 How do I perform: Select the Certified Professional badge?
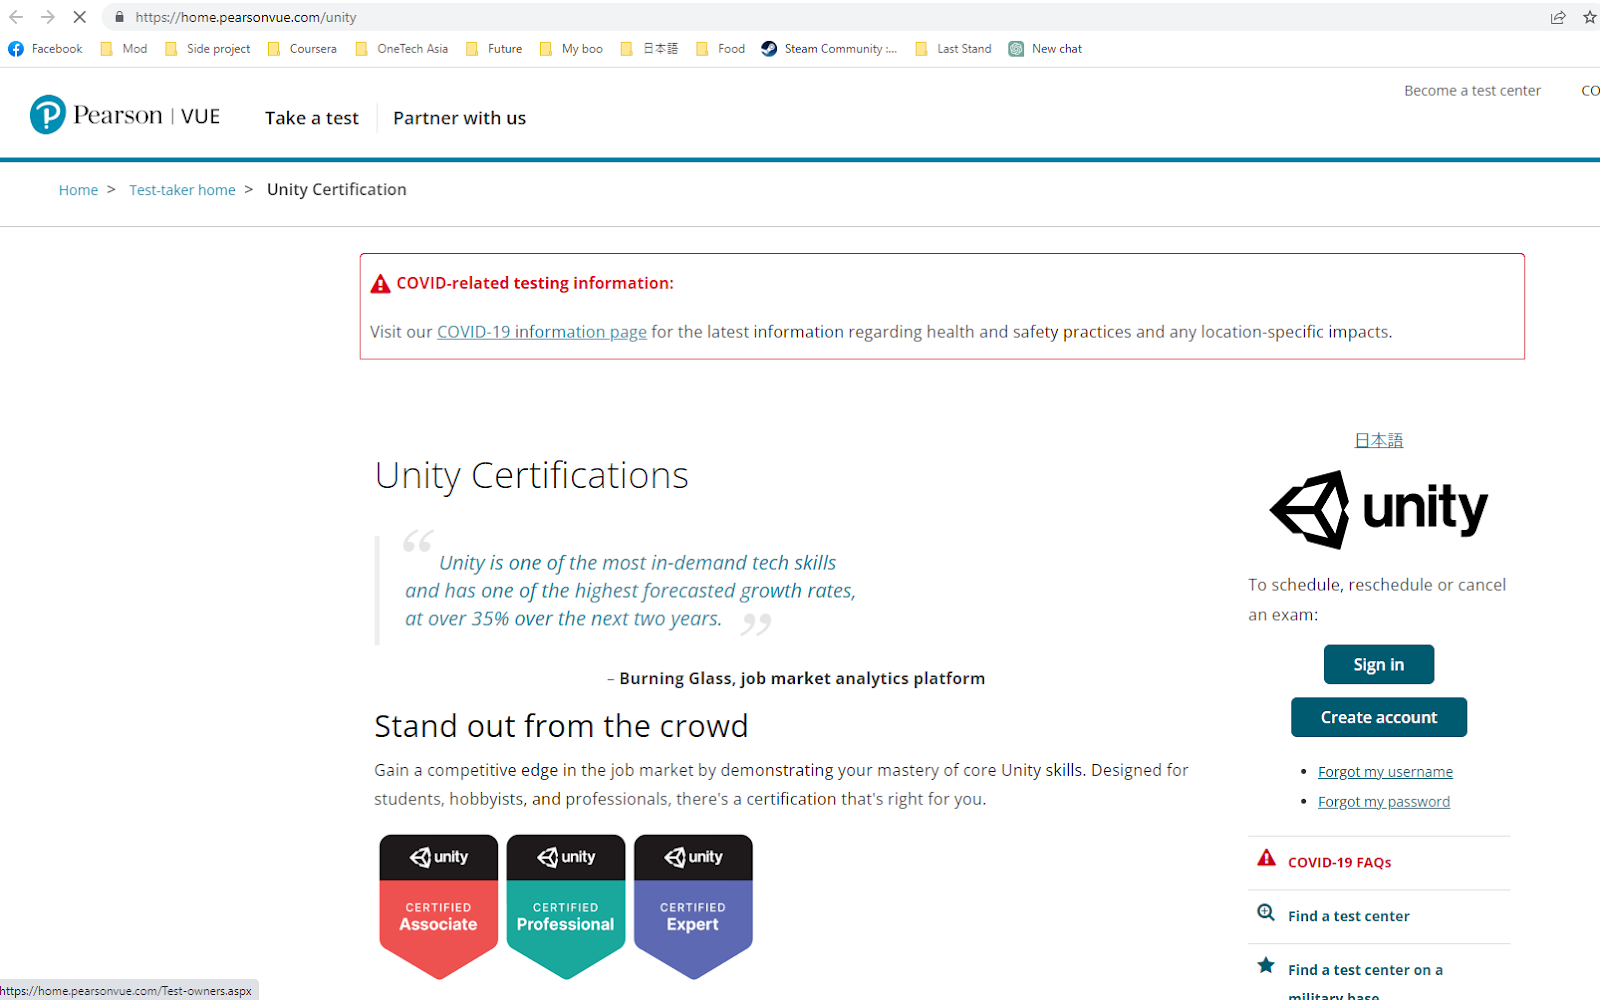(565, 907)
